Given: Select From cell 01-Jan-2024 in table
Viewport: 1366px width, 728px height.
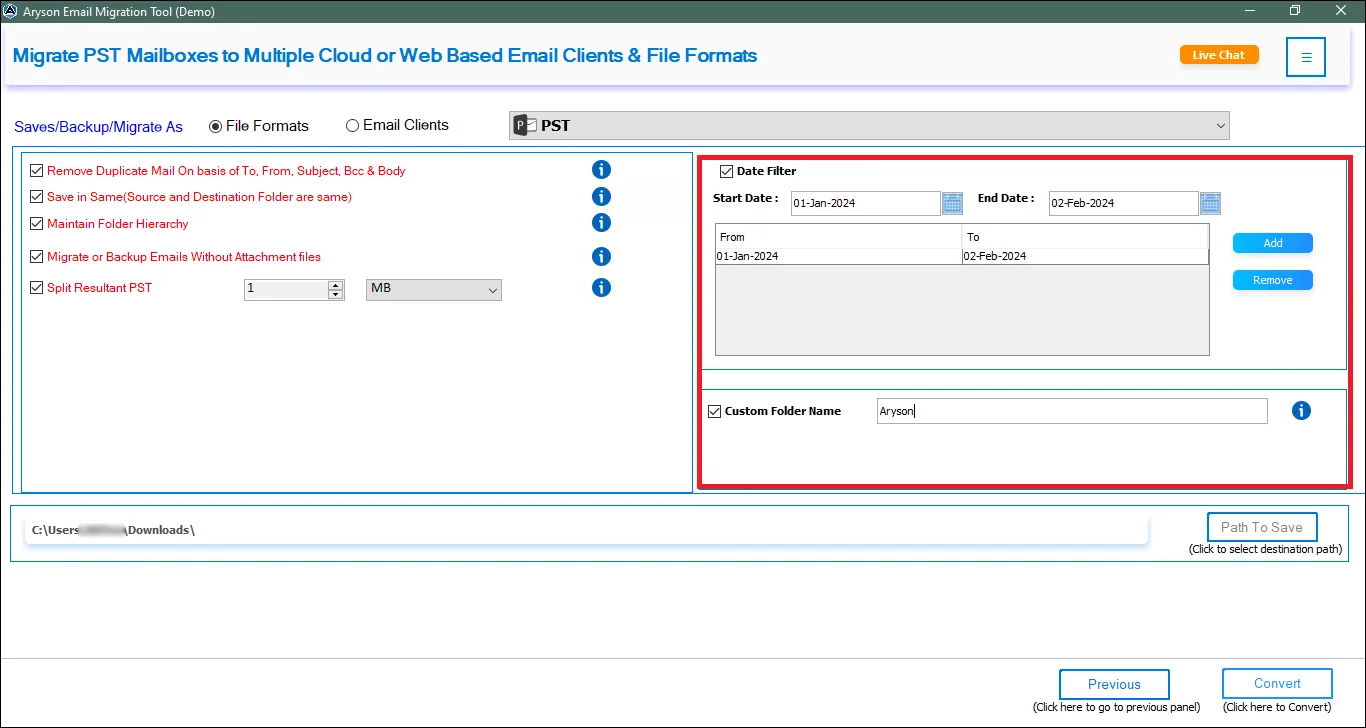Looking at the screenshot, I should (x=839, y=256).
